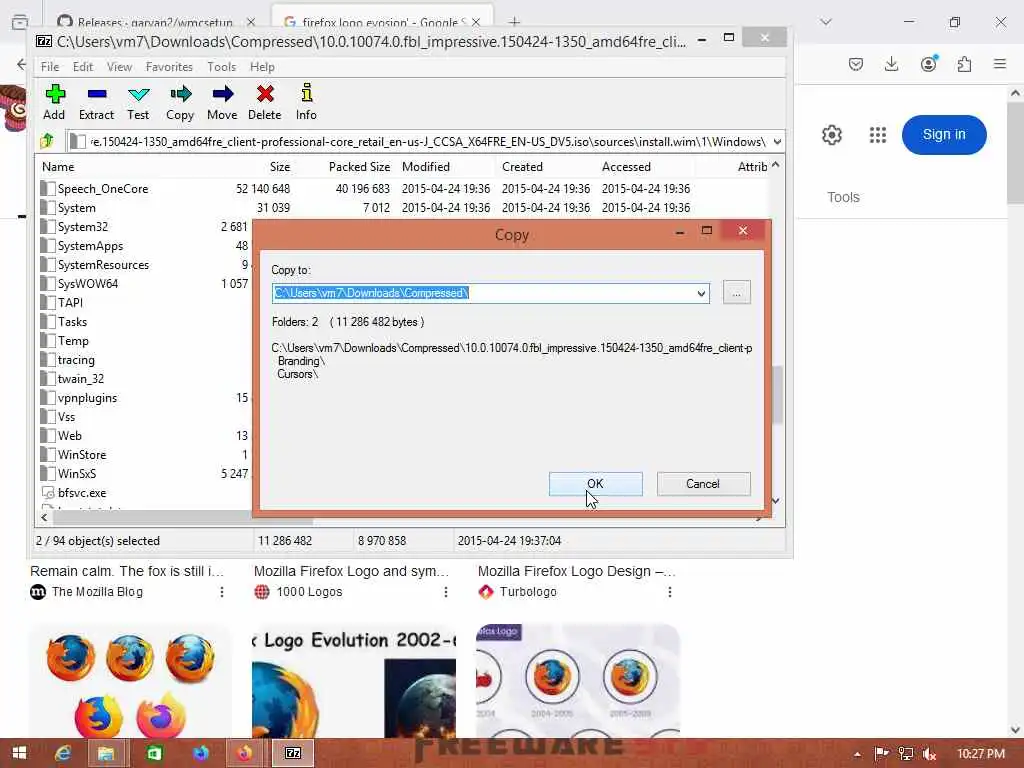Expand the Copy to path dropdown
The height and width of the screenshot is (768, 1024).
(701, 293)
